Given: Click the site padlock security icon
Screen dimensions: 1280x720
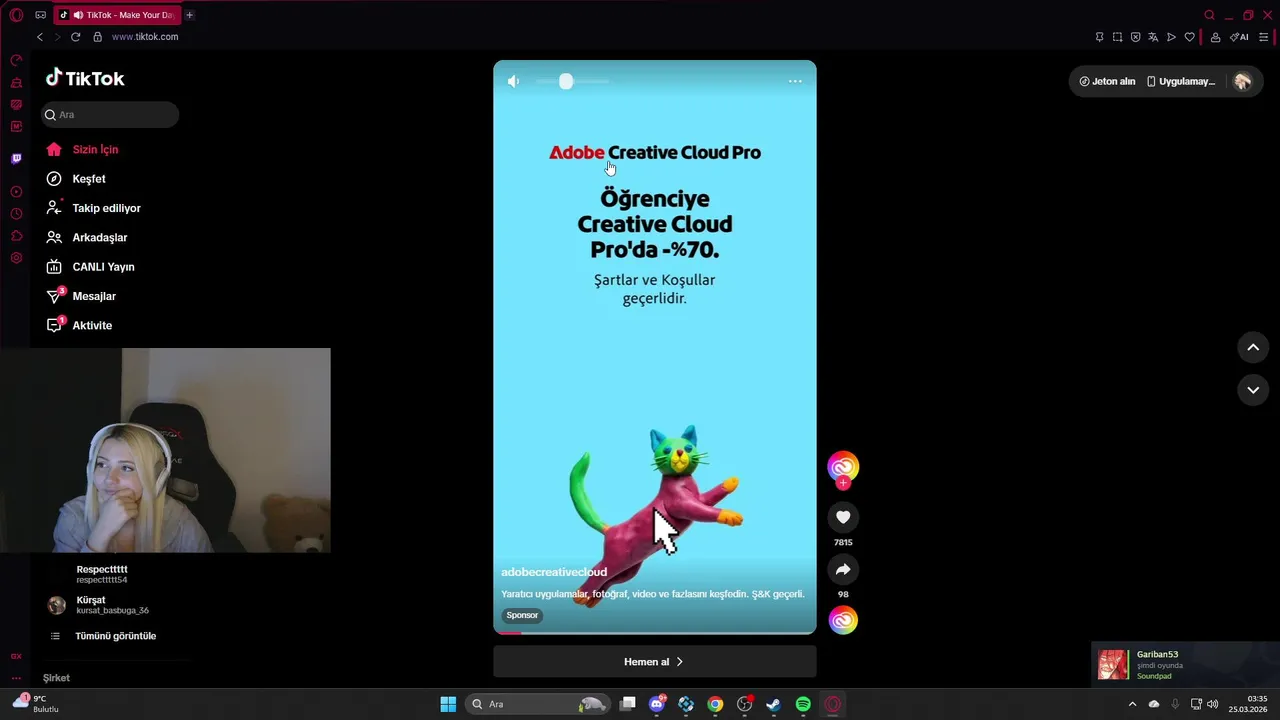Looking at the screenshot, I should tap(97, 37).
